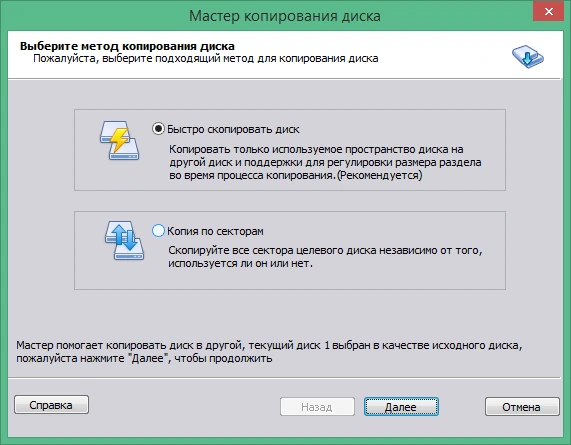Click the sector copy arrows disk icon
The height and width of the screenshot is (445, 571).
click(124, 240)
